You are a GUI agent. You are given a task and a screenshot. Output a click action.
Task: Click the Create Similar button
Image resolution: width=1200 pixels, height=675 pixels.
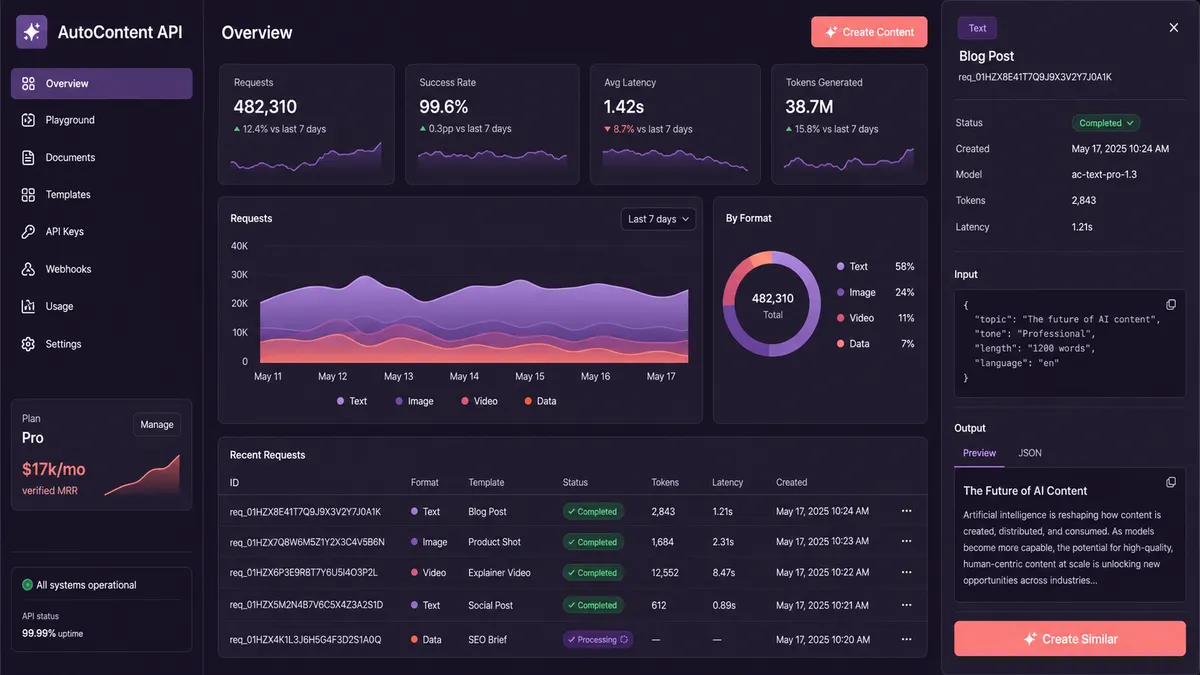pyautogui.click(x=1070, y=639)
